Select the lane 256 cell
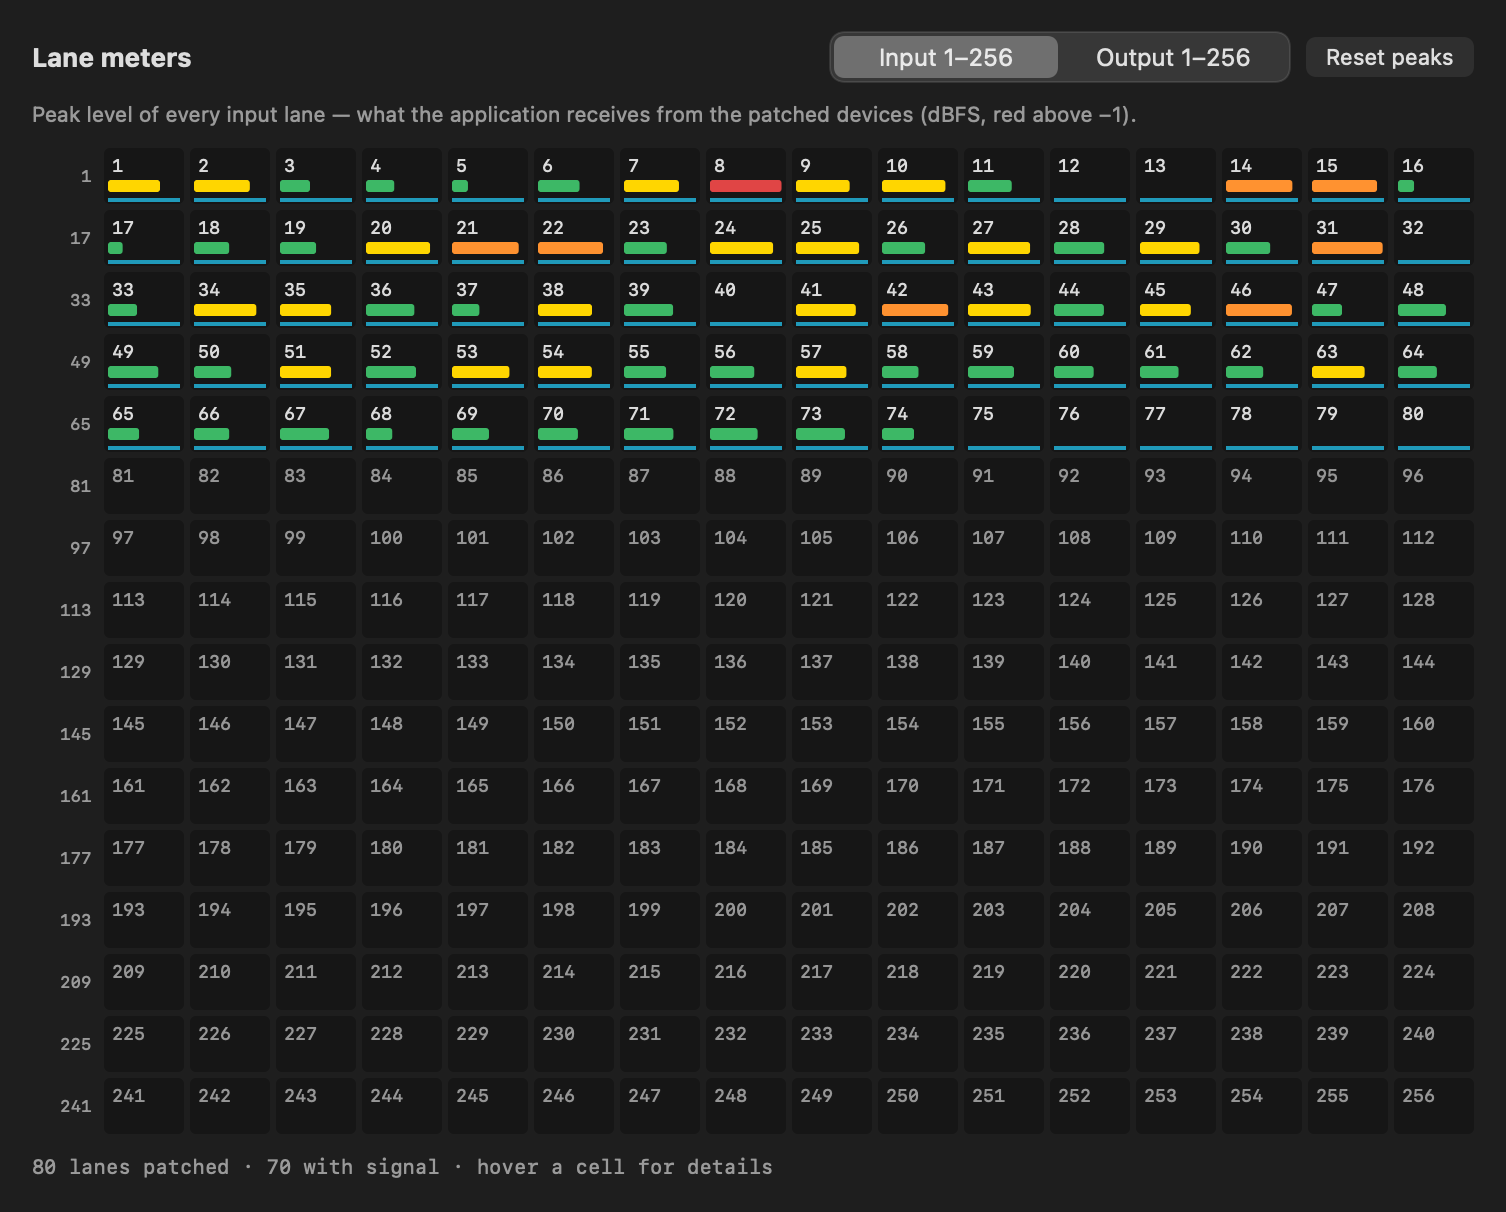Image resolution: width=1506 pixels, height=1212 pixels. click(x=1434, y=1107)
